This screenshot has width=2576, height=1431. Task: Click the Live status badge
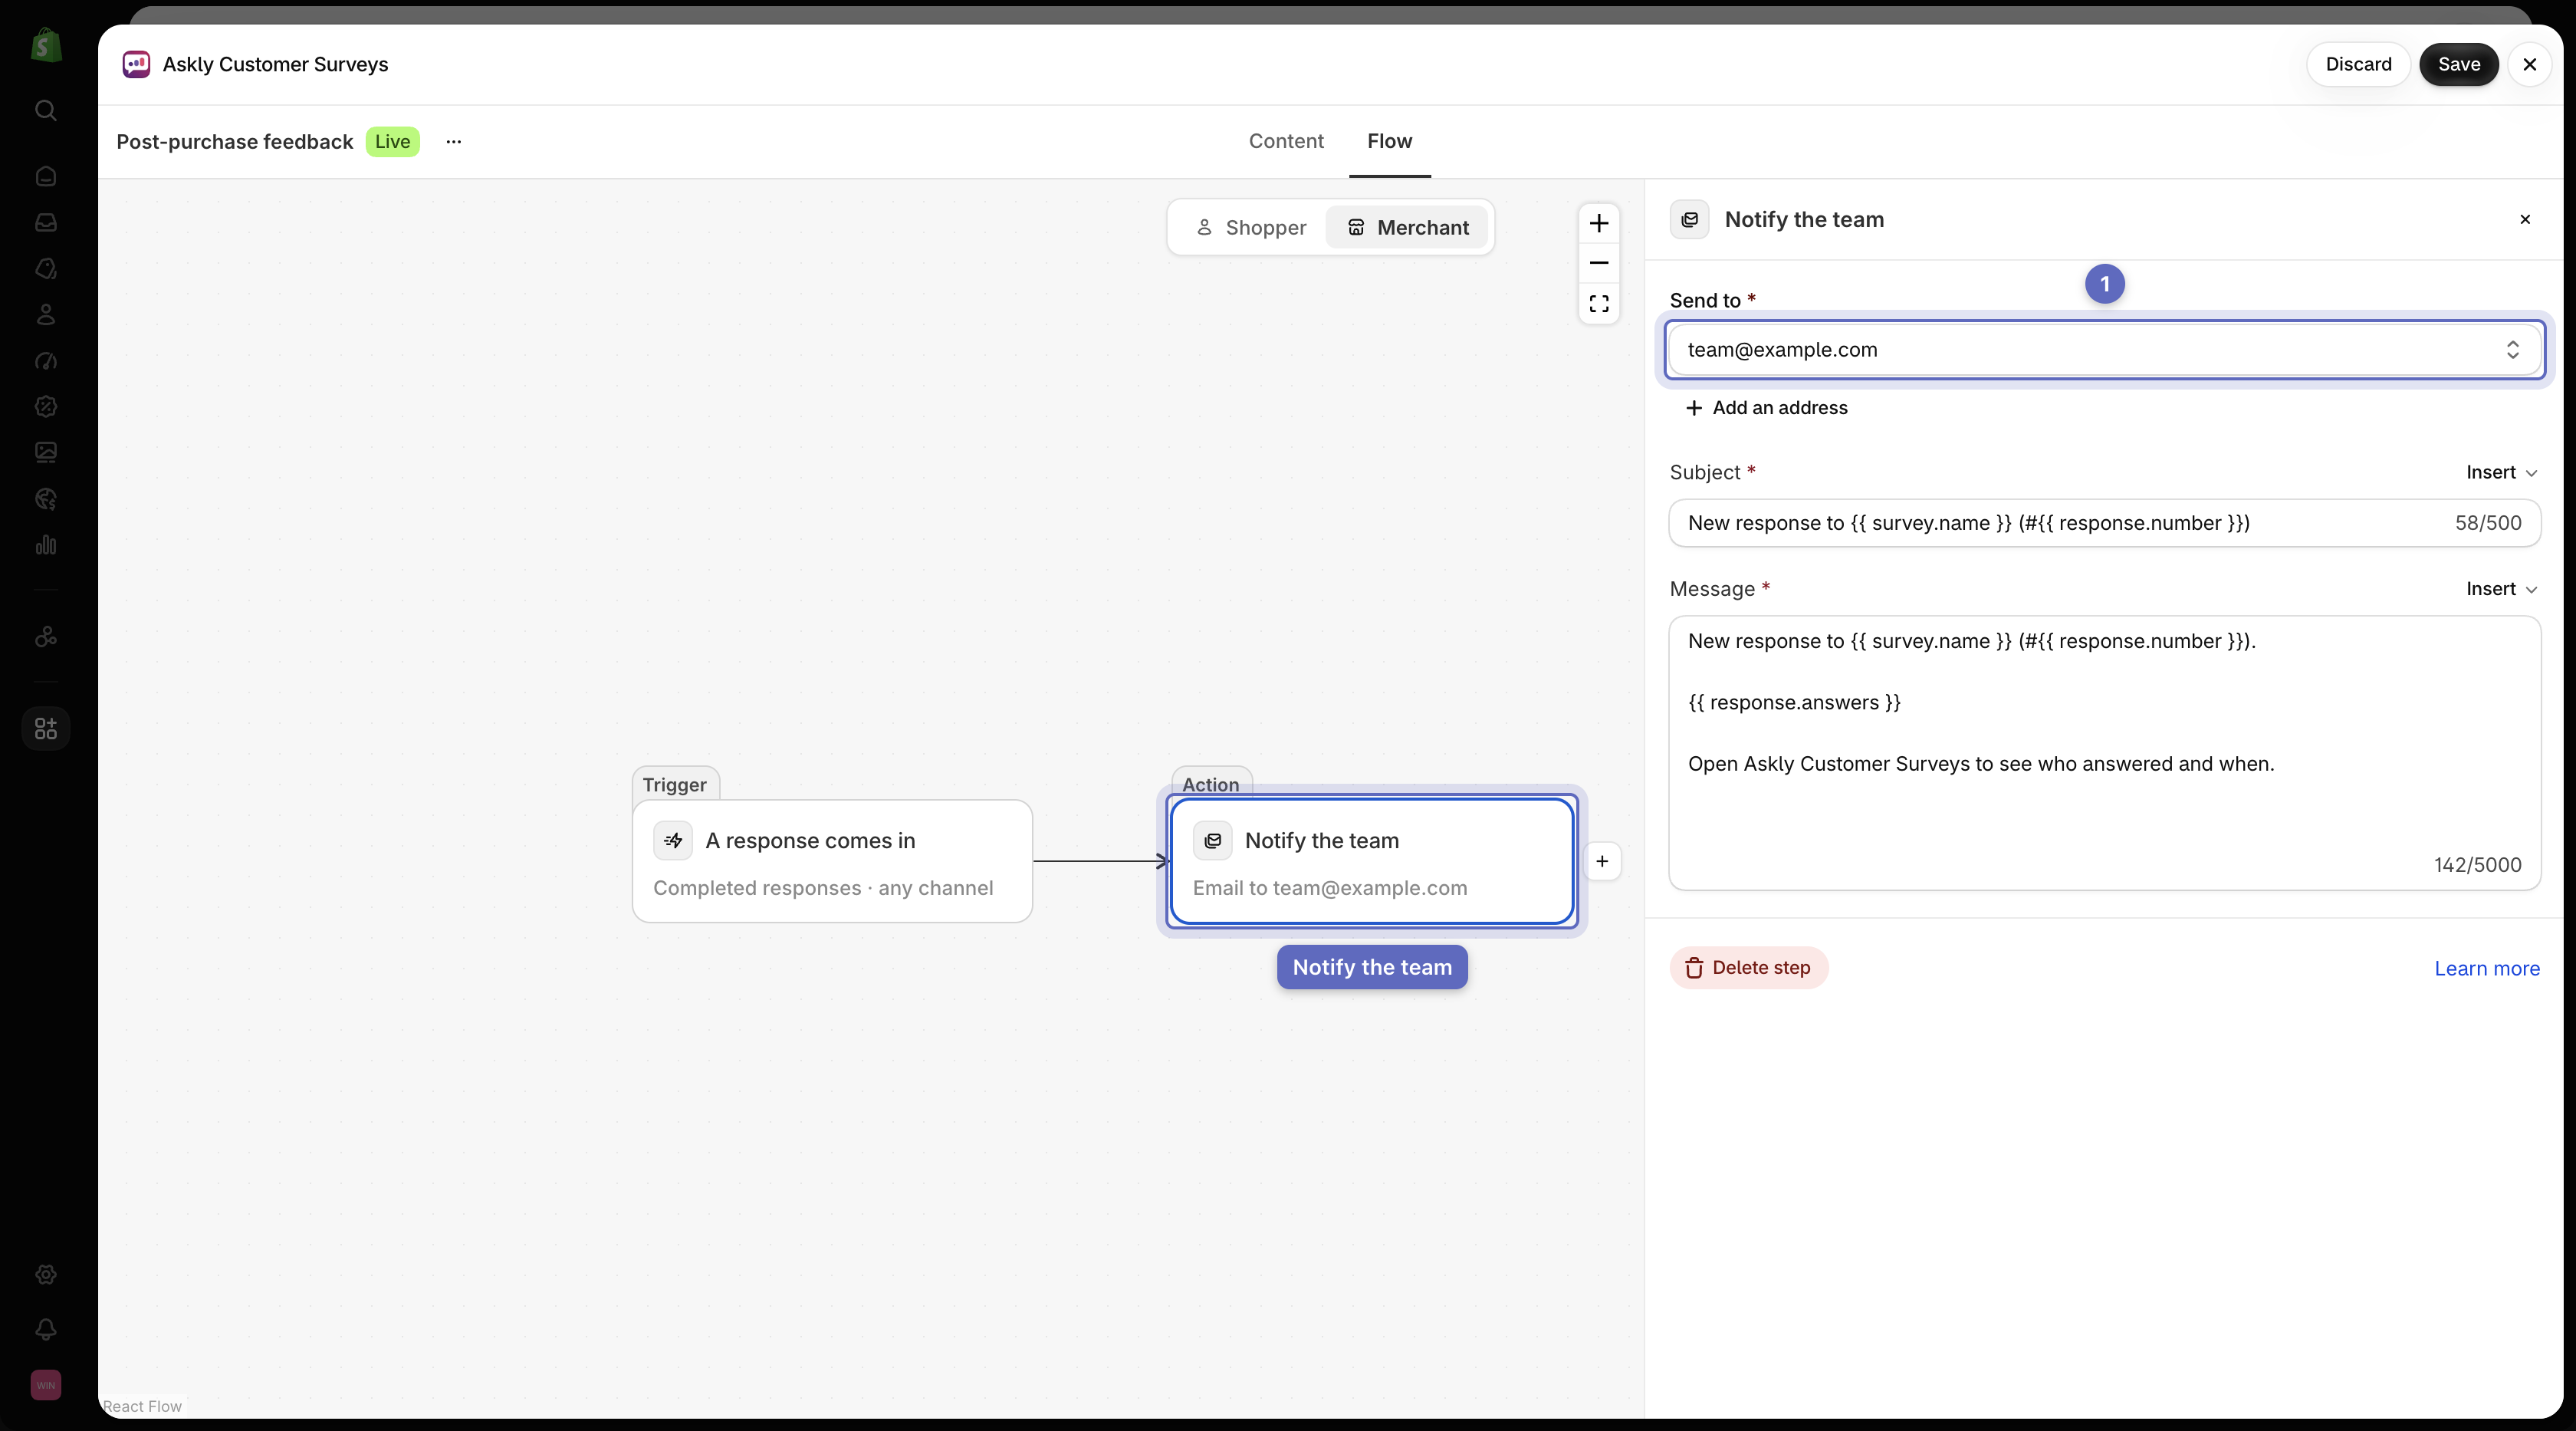point(392,141)
